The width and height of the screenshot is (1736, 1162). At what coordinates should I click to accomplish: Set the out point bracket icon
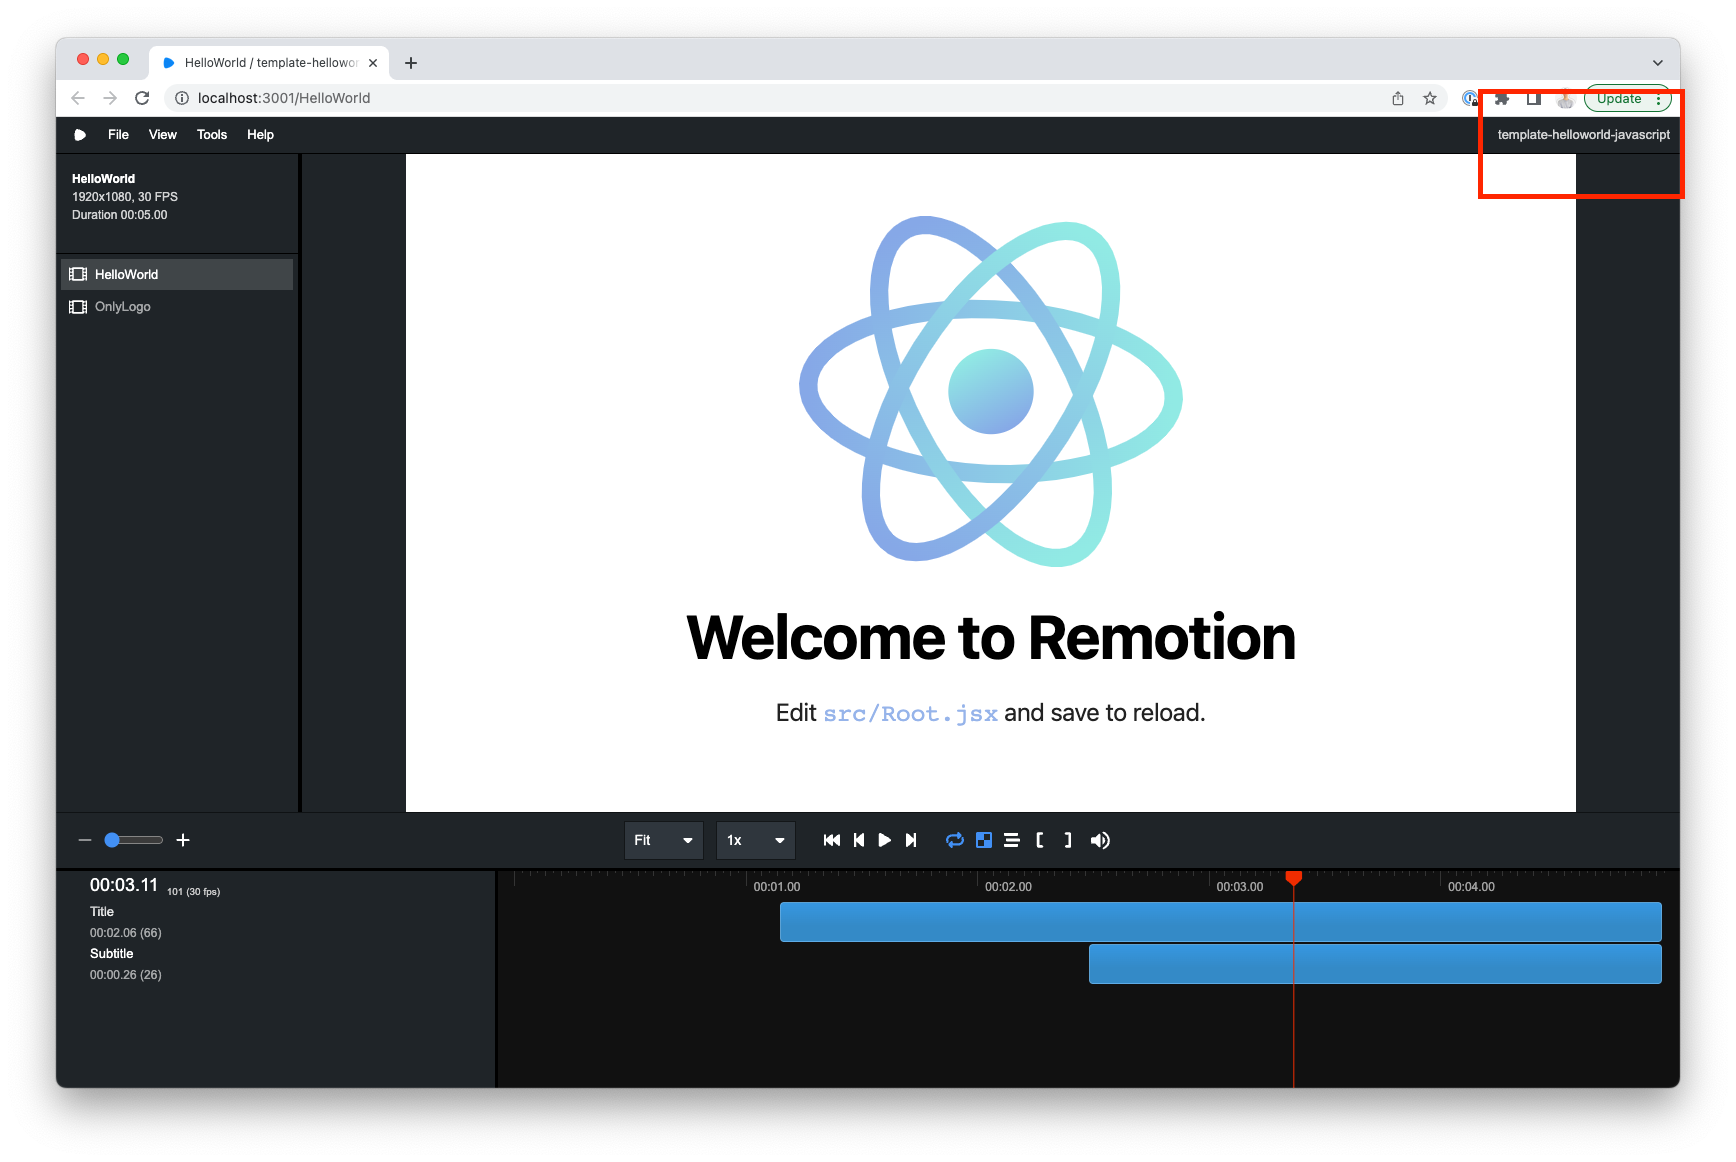coord(1067,840)
